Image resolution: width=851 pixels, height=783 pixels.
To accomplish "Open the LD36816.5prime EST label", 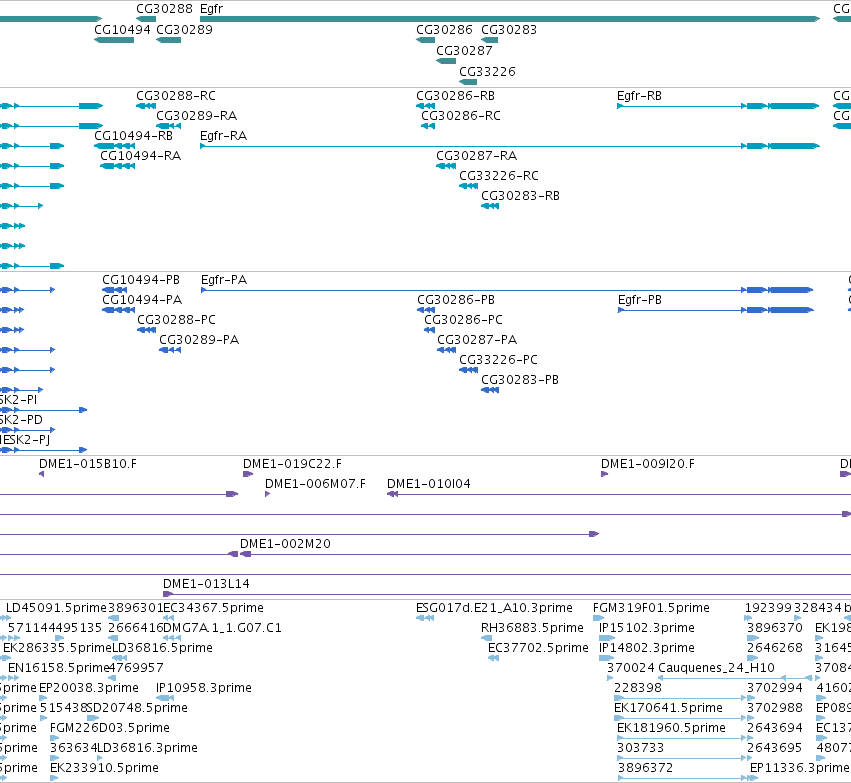I will pyautogui.click(x=162, y=648).
